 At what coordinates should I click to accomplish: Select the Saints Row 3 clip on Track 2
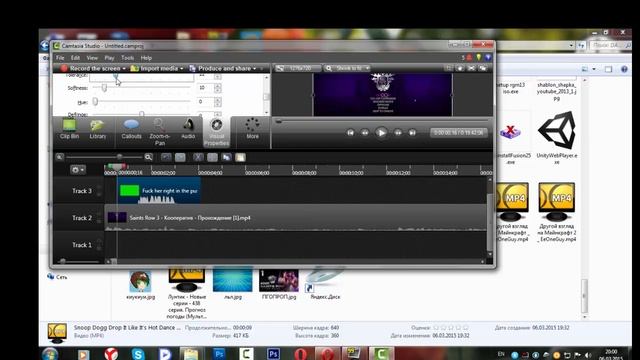tap(296, 218)
